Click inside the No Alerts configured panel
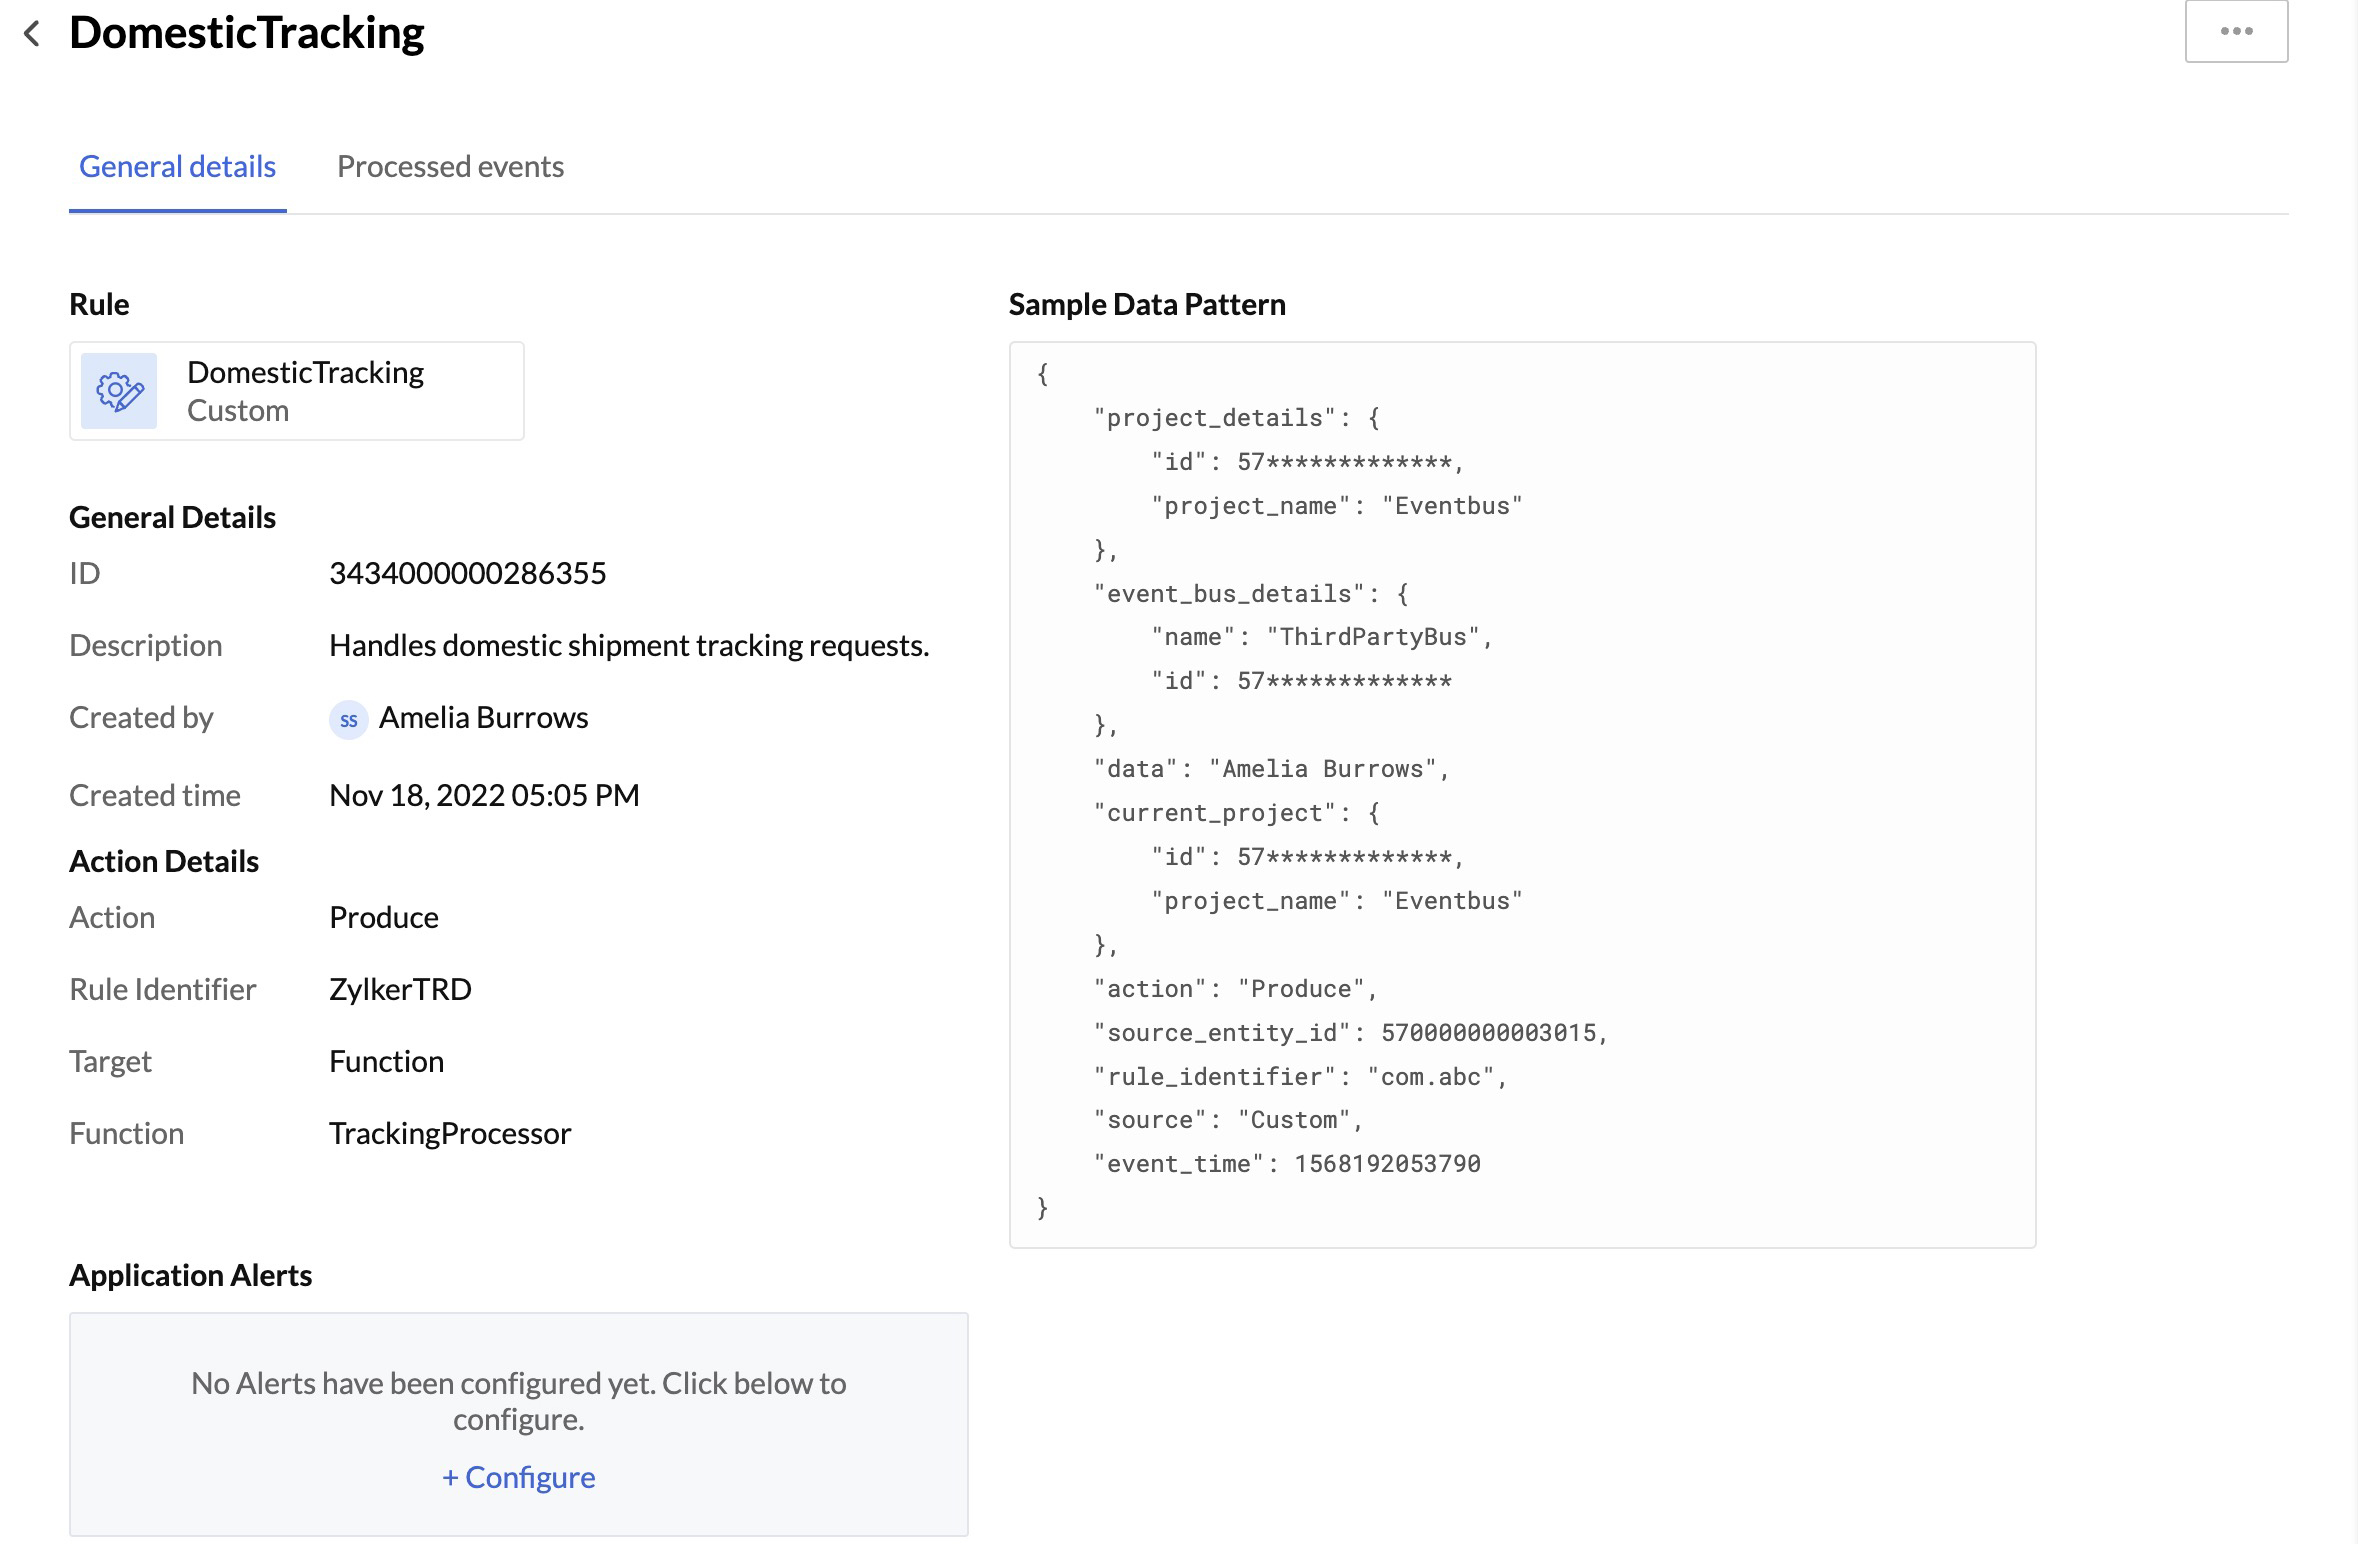 tap(517, 1400)
